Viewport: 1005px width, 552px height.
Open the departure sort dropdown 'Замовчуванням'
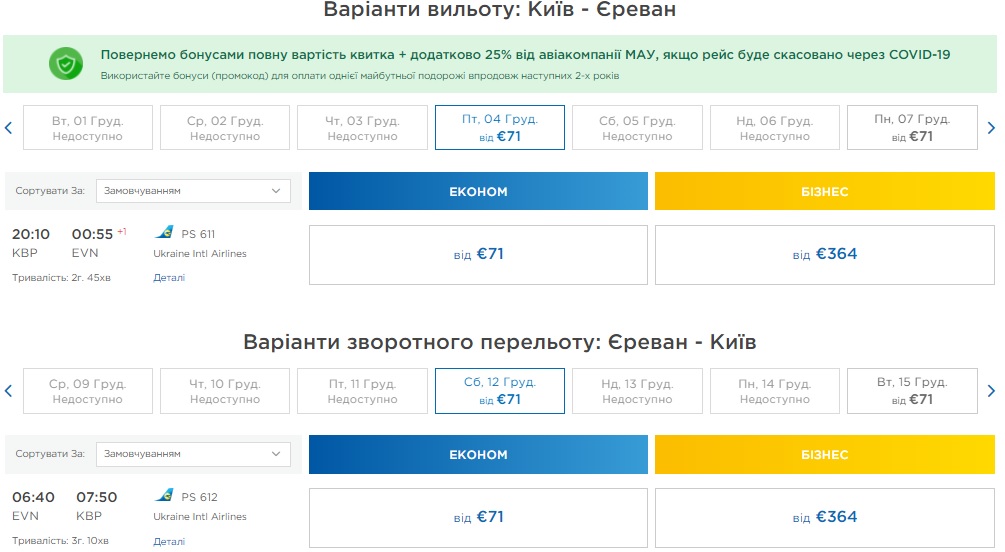point(193,190)
